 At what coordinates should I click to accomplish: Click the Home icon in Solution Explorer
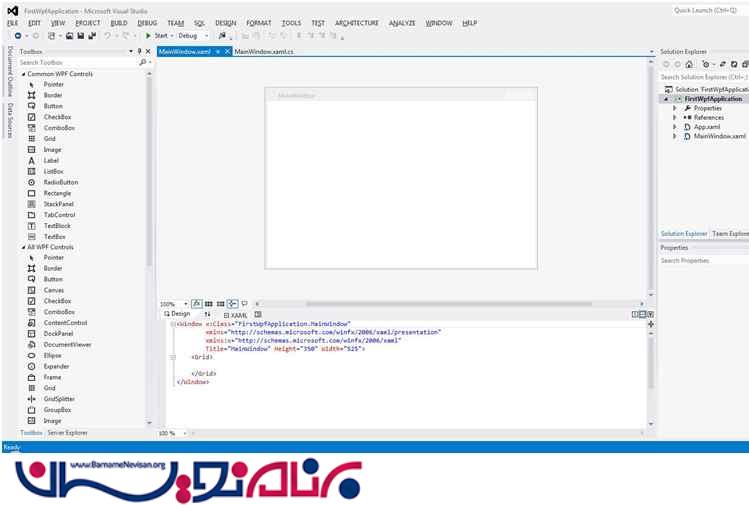(x=690, y=64)
